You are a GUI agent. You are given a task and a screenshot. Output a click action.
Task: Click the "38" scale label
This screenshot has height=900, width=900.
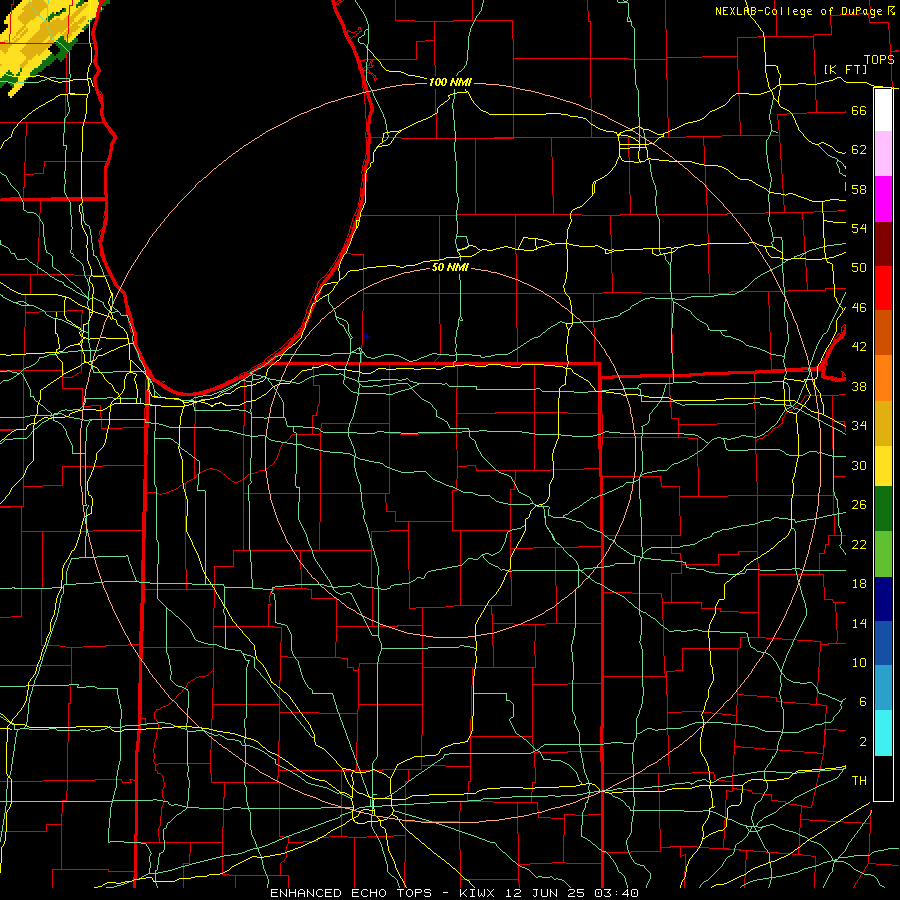[x=859, y=387]
